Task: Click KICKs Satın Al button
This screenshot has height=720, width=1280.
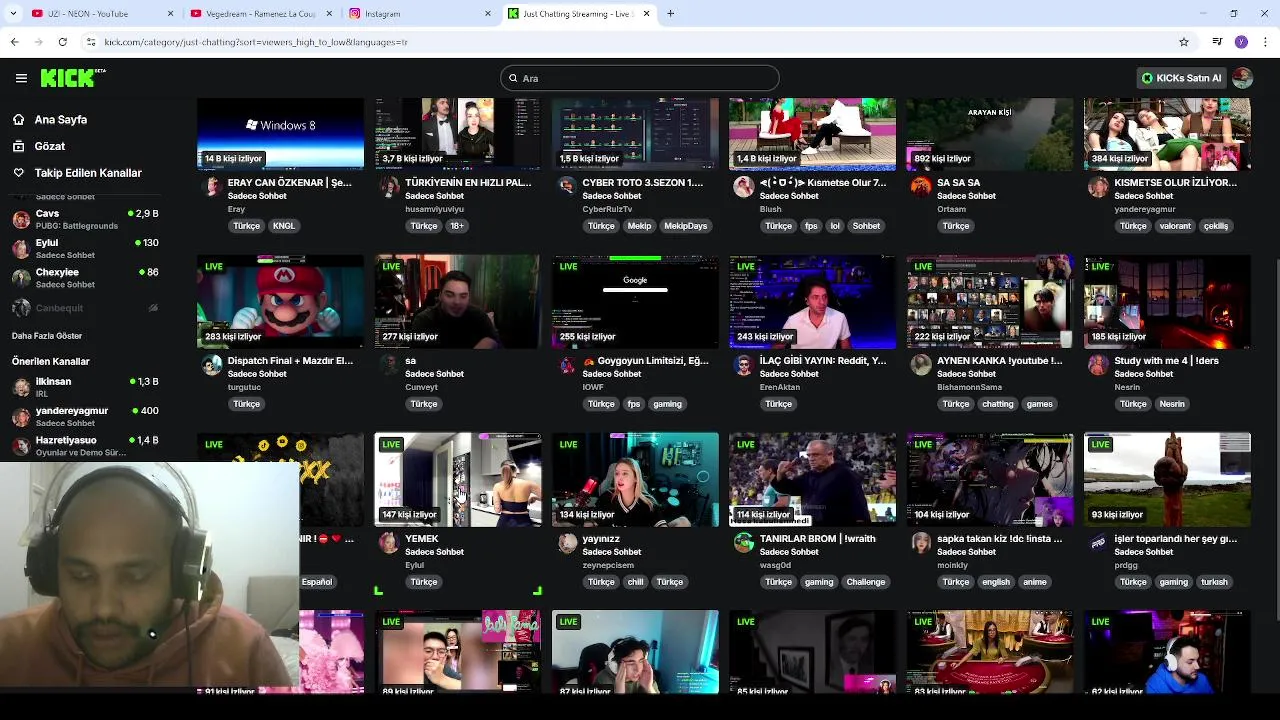Action: coord(1182,78)
